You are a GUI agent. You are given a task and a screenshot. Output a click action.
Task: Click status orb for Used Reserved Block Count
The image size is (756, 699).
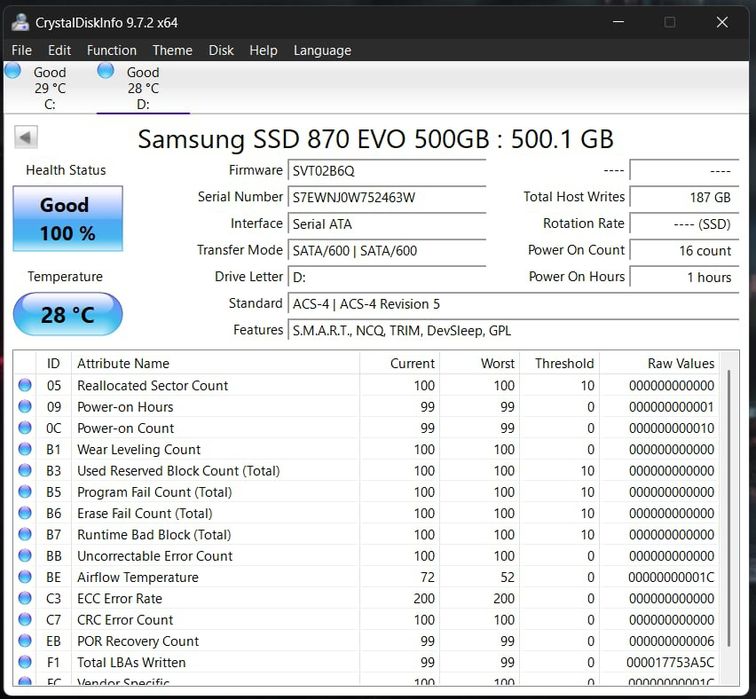(x=25, y=470)
